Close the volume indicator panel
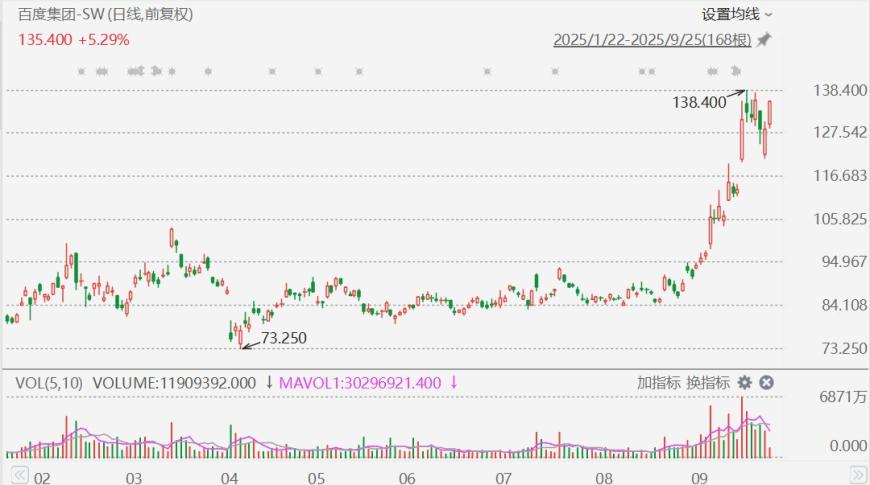870x485 pixels. point(766,382)
